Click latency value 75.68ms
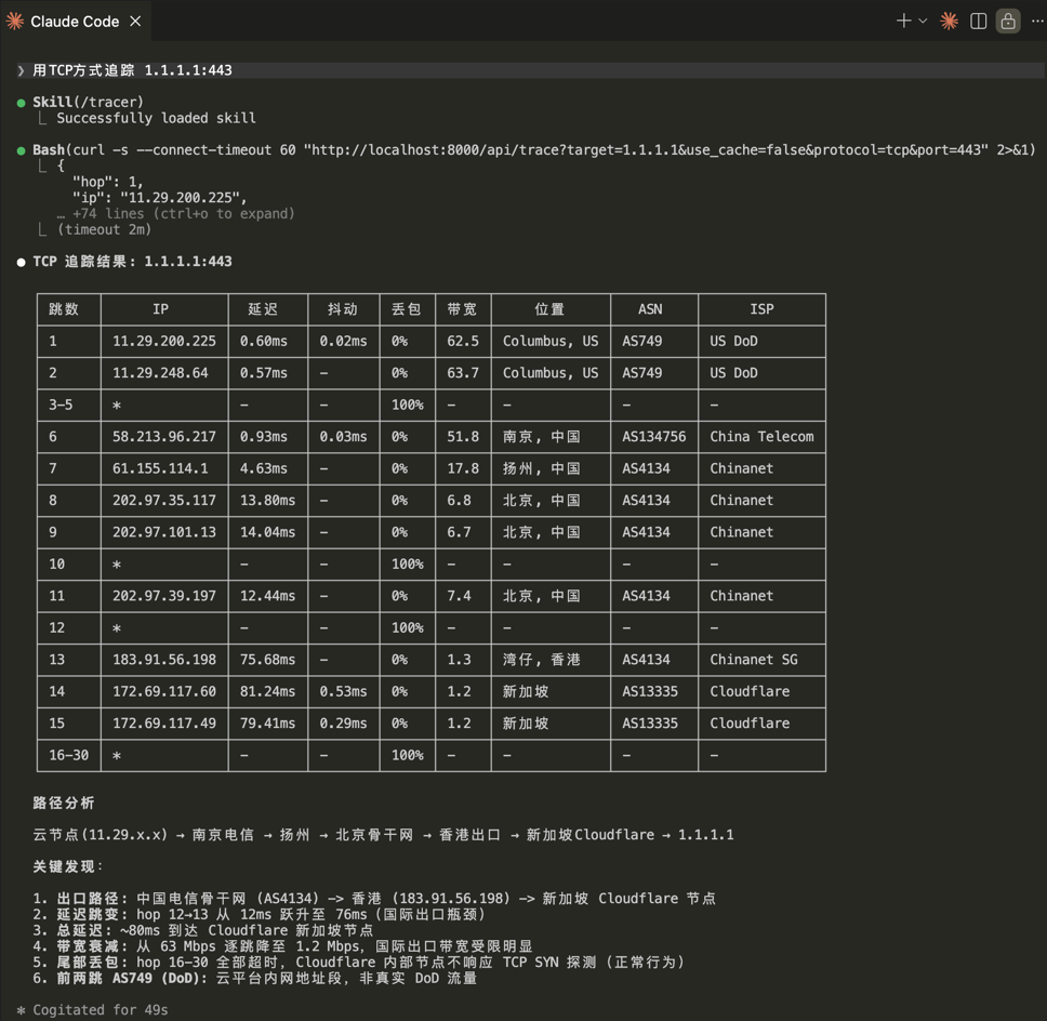Image resolution: width=1048 pixels, height=1022 pixels. tap(268, 660)
